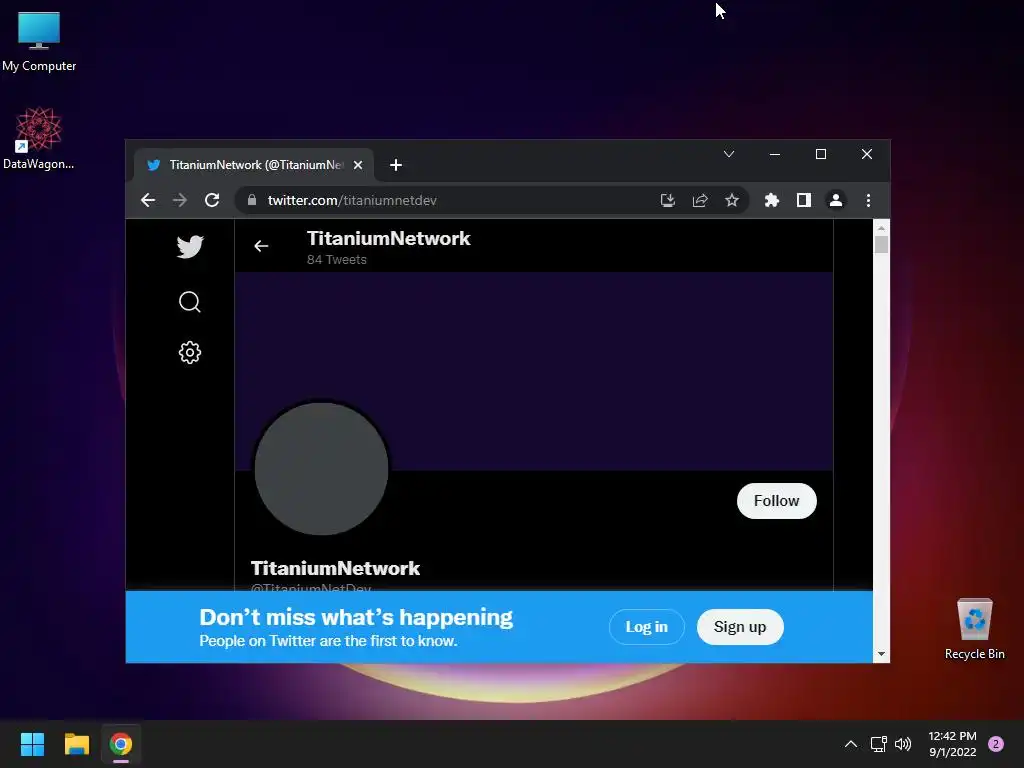1024x768 pixels.
Task: Open the notification badge showing 2
Action: tap(996, 744)
